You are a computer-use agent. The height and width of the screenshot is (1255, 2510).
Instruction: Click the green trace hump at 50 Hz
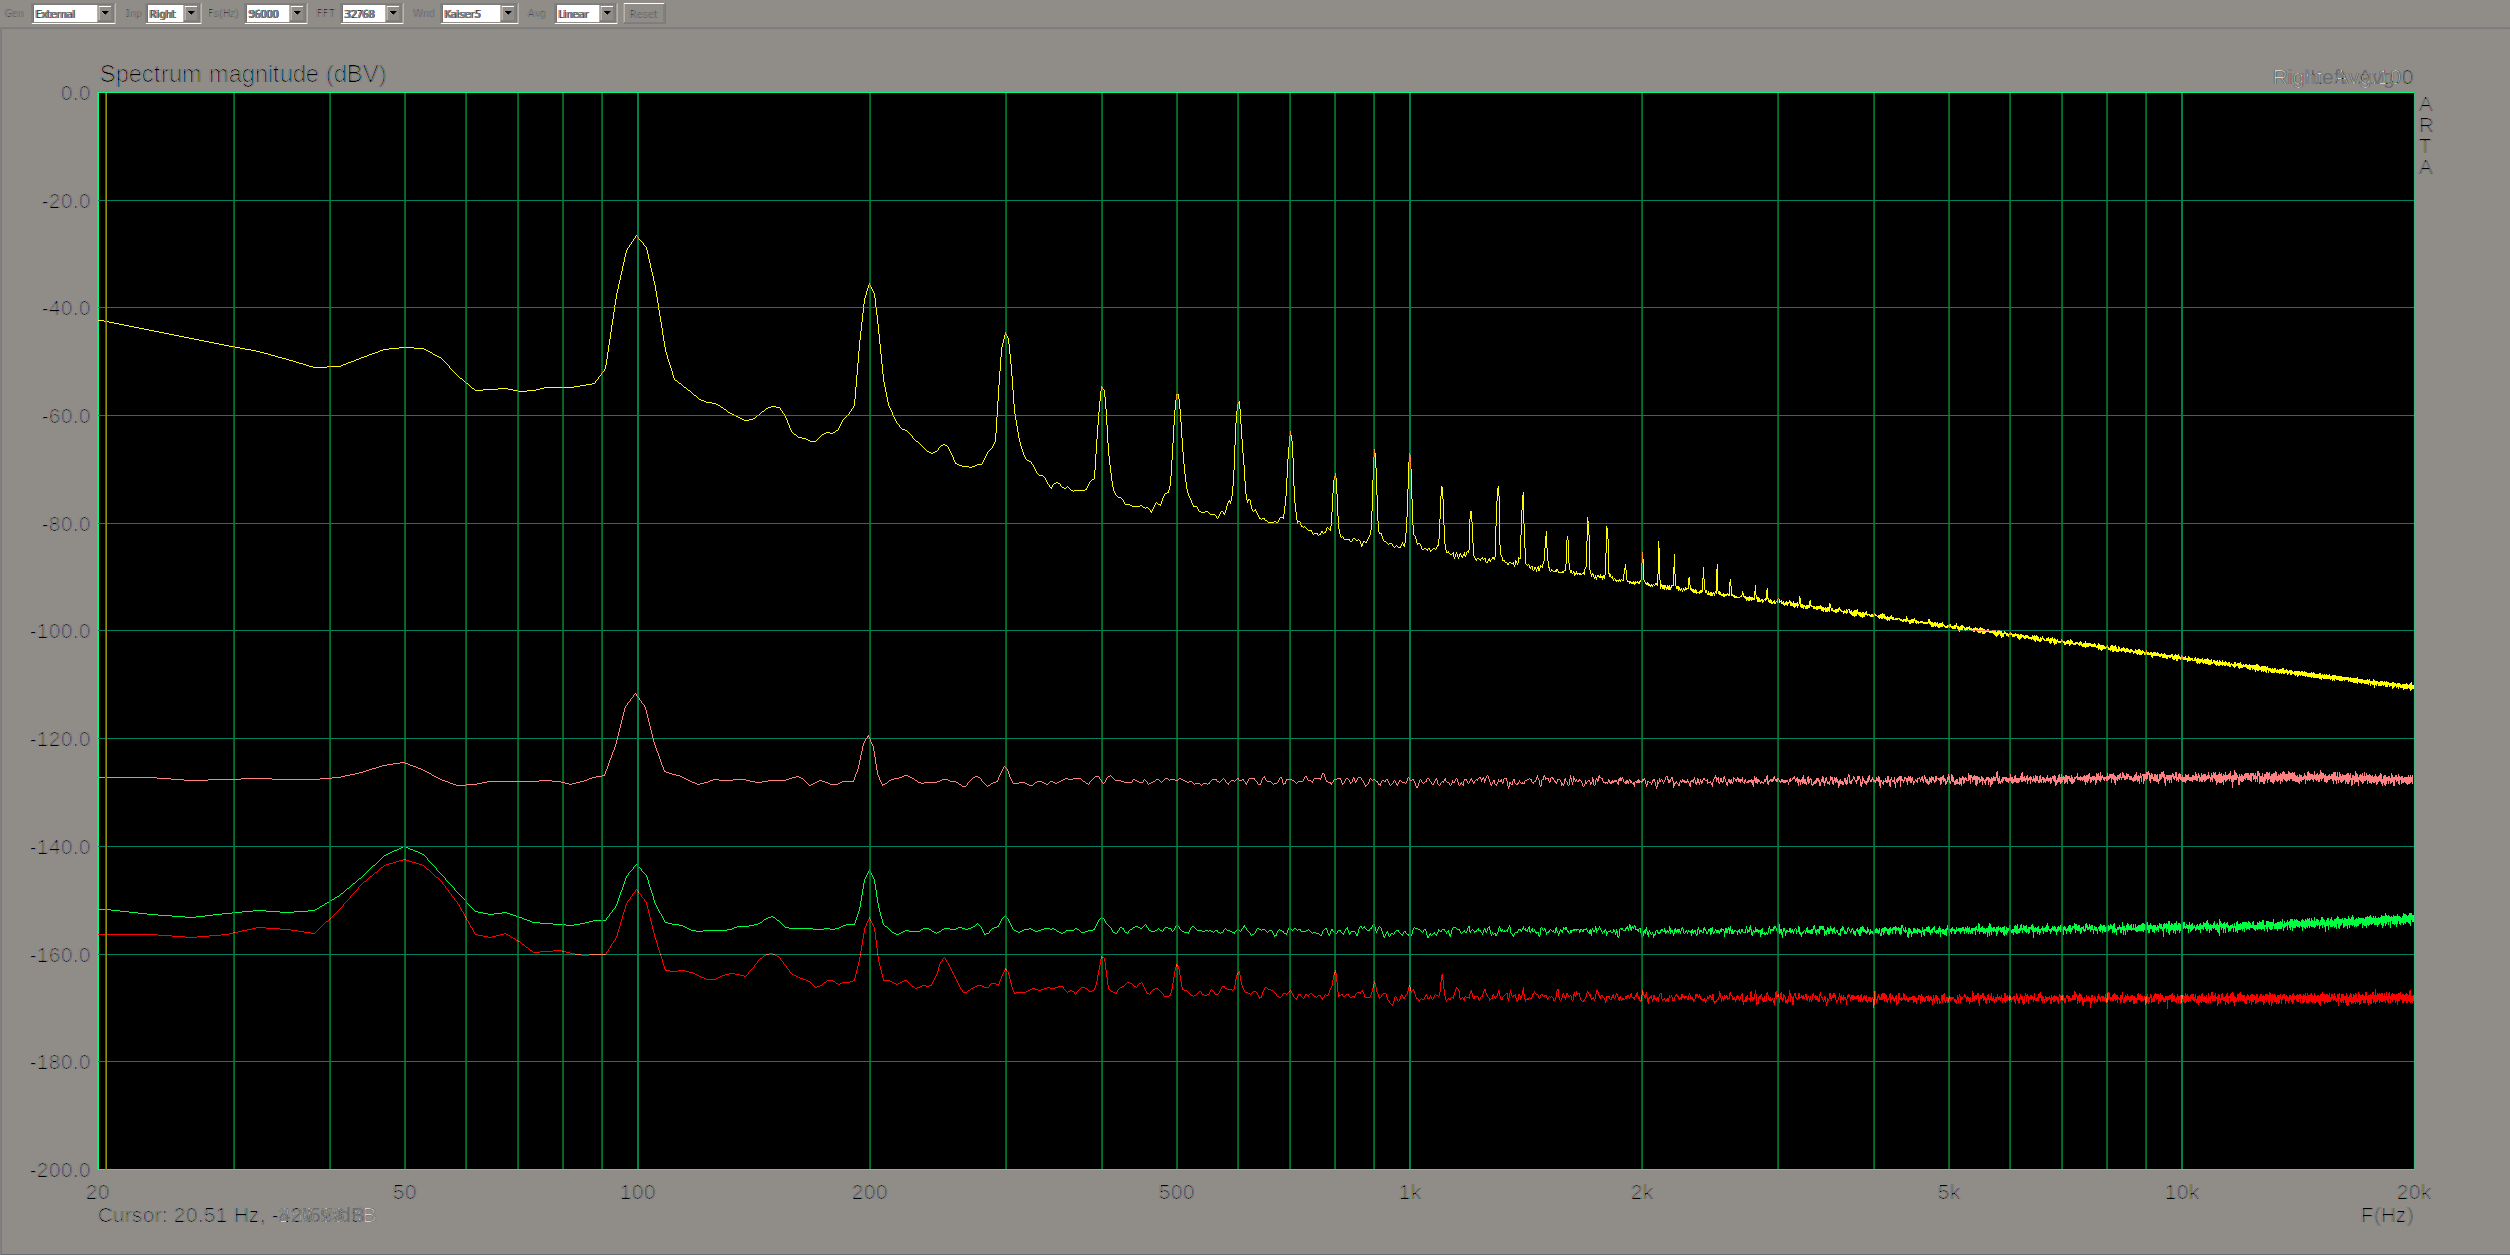coord(404,848)
